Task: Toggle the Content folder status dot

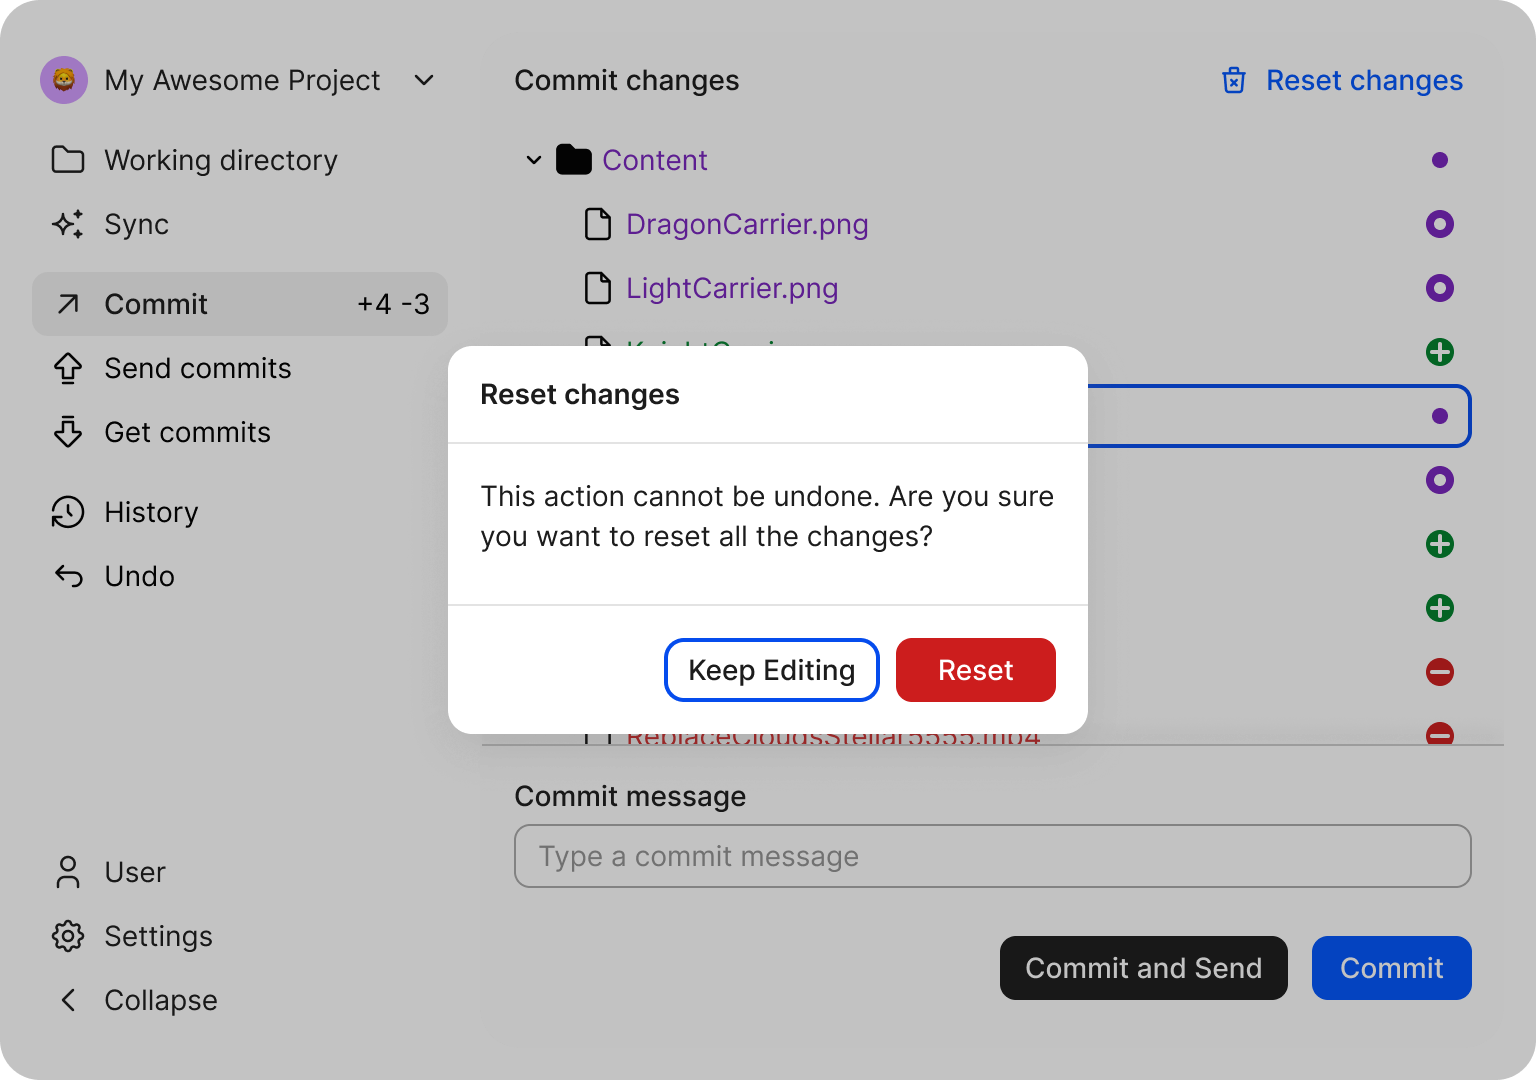Action: point(1439,160)
